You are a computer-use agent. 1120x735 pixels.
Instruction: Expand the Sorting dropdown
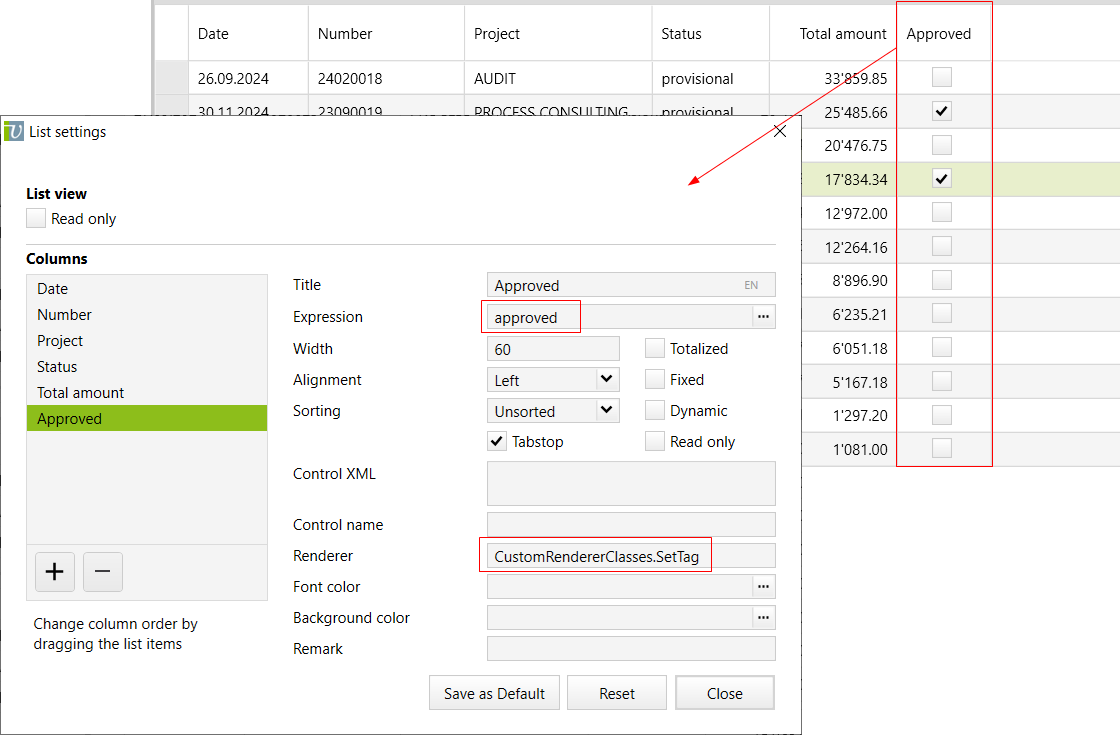click(x=606, y=411)
